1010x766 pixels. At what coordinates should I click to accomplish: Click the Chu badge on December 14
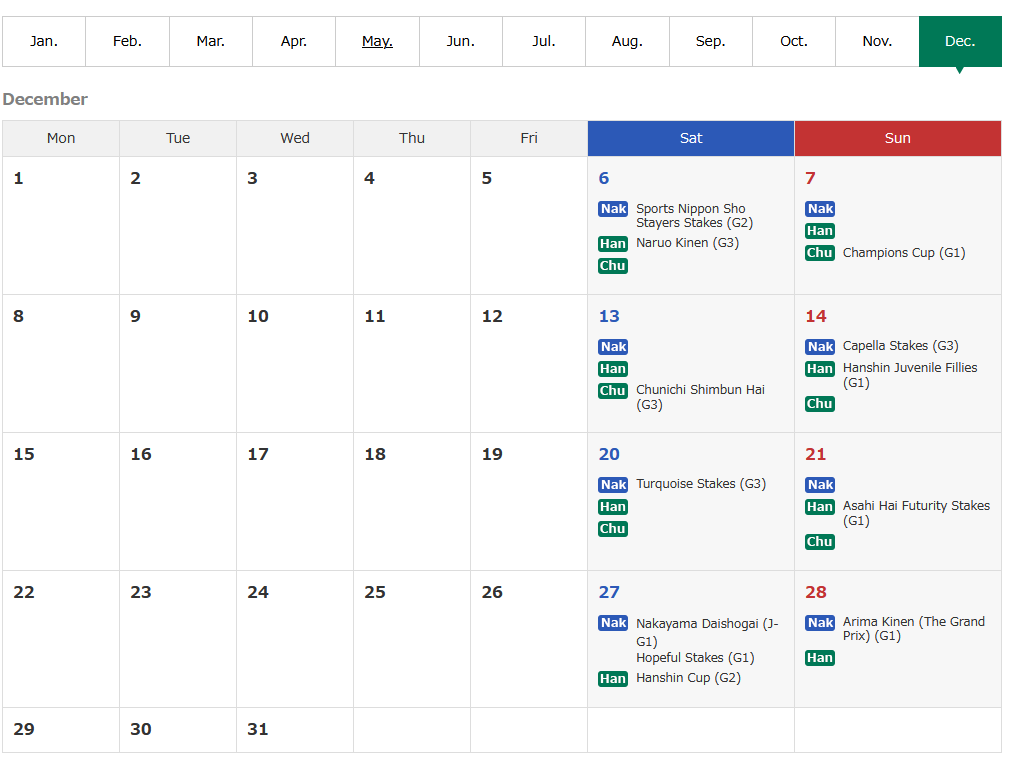tap(819, 403)
